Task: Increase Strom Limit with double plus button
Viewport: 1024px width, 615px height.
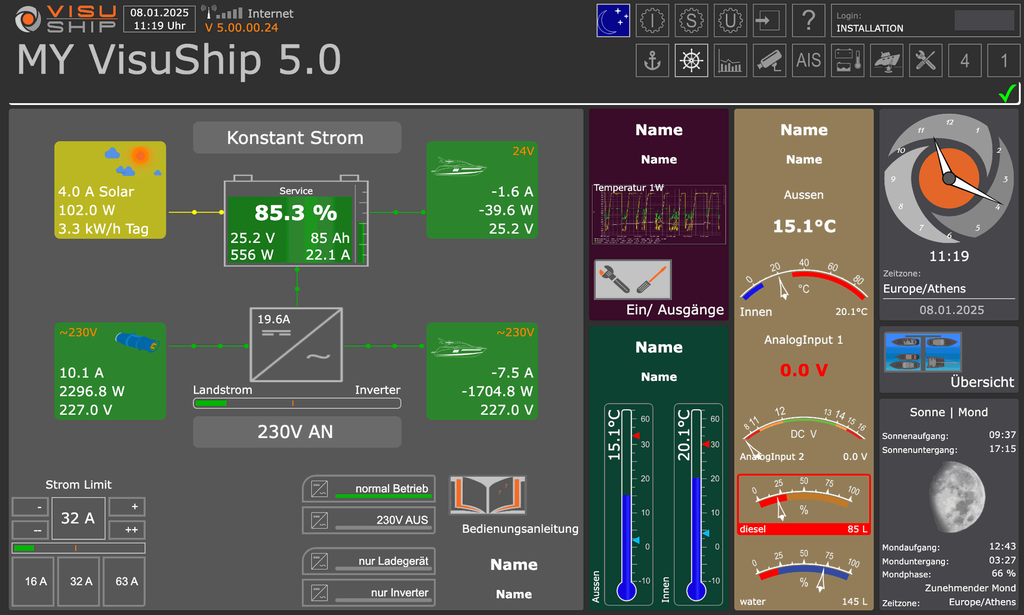Action: pos(127,529)
